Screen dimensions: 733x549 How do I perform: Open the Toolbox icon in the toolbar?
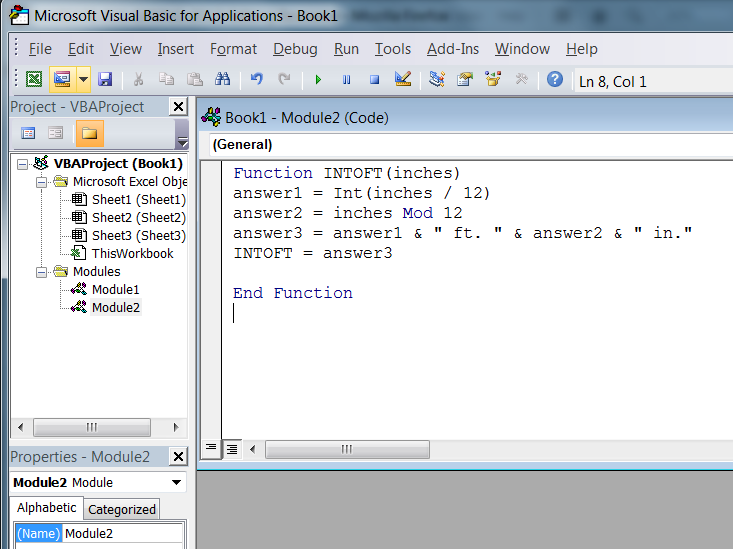tap(521, 79)
